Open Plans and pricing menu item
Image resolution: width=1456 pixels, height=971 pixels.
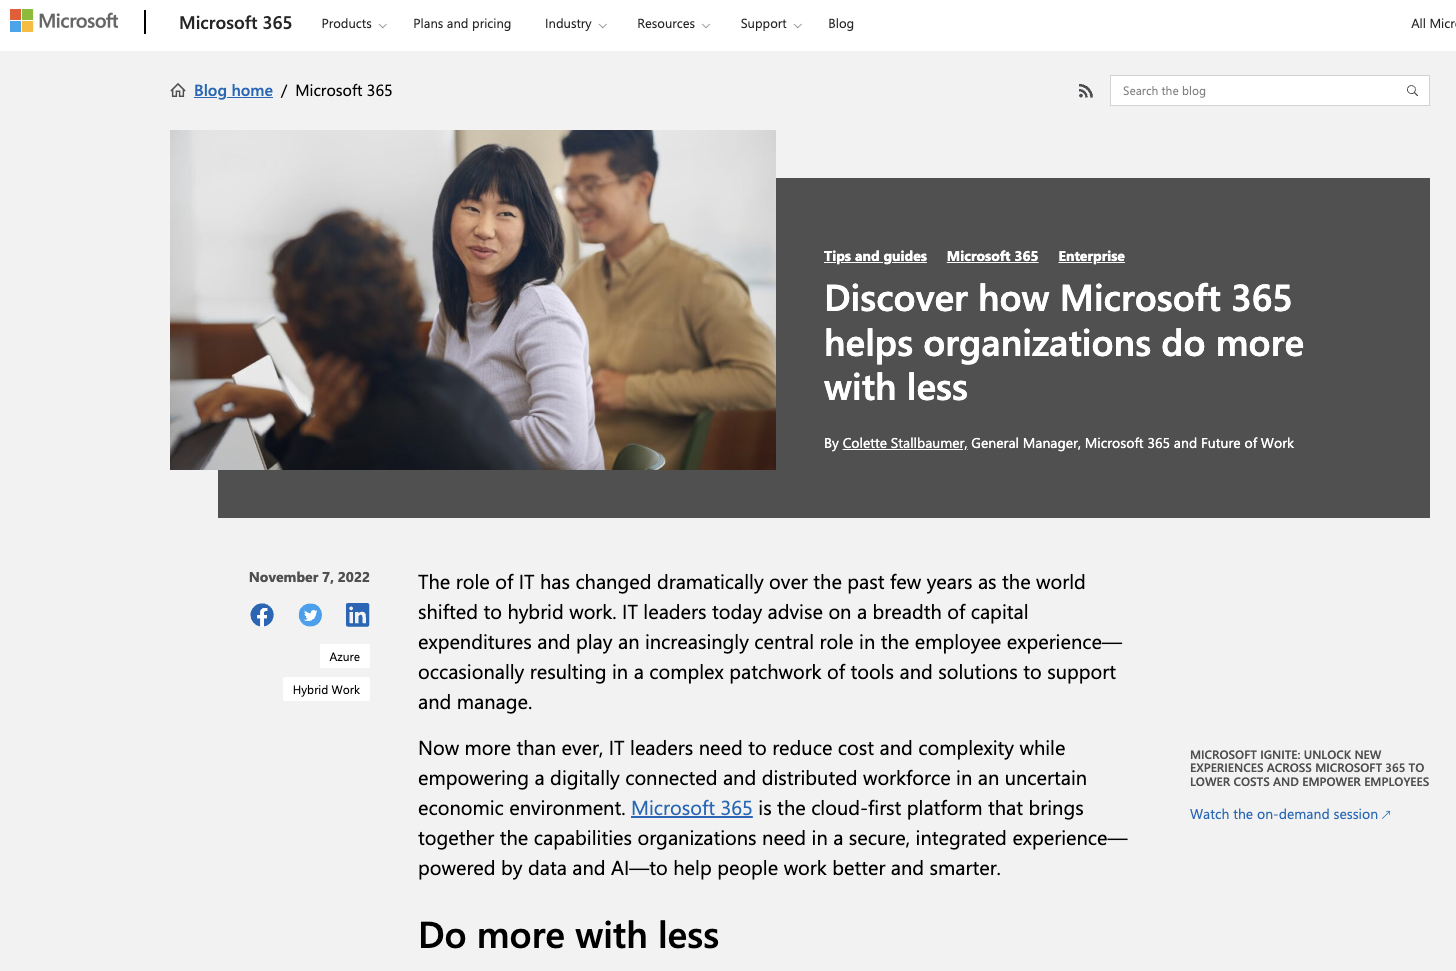click(462, 24)
